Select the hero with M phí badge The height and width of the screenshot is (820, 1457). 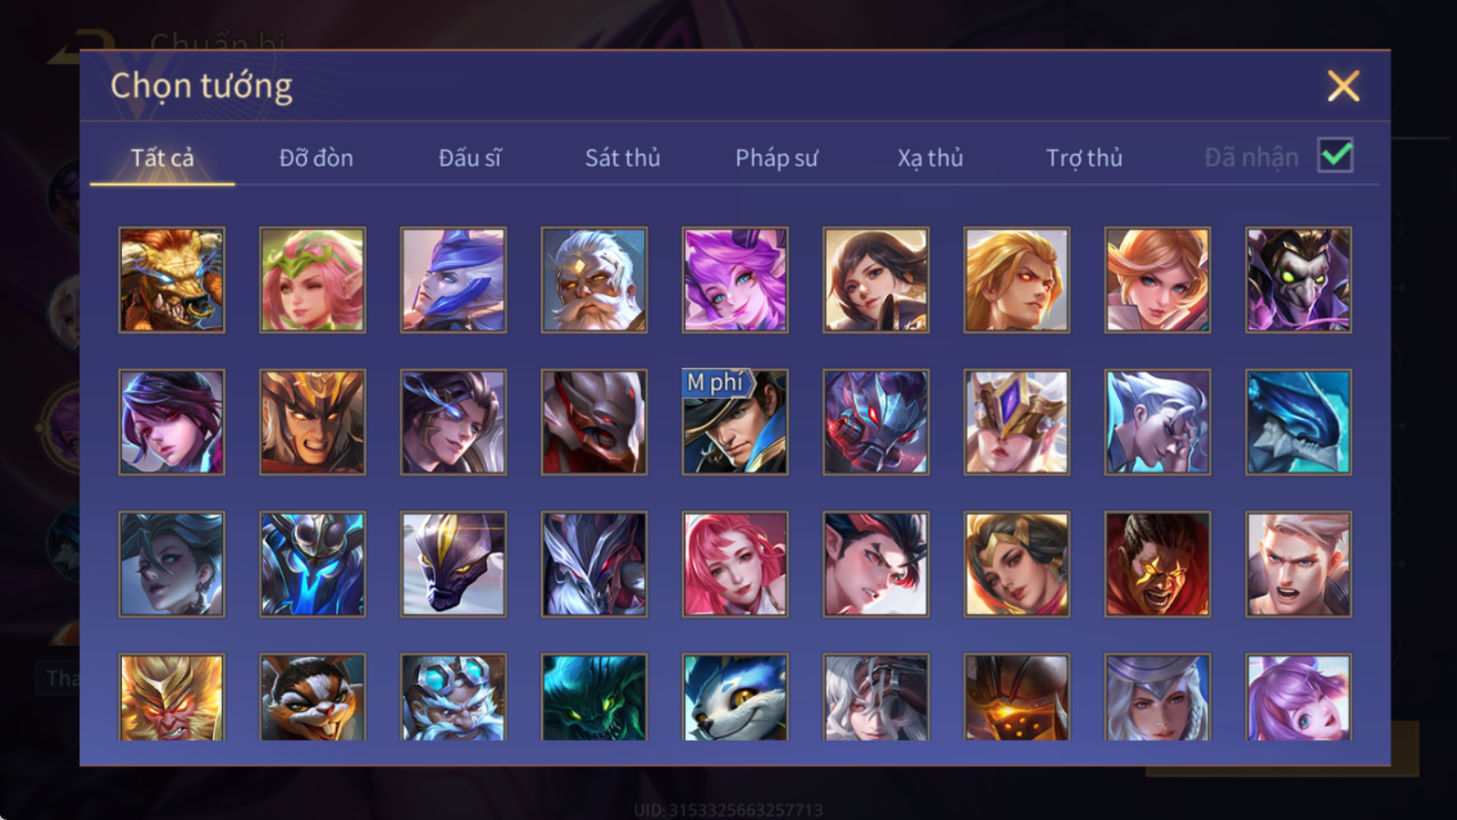click(735, 422)
